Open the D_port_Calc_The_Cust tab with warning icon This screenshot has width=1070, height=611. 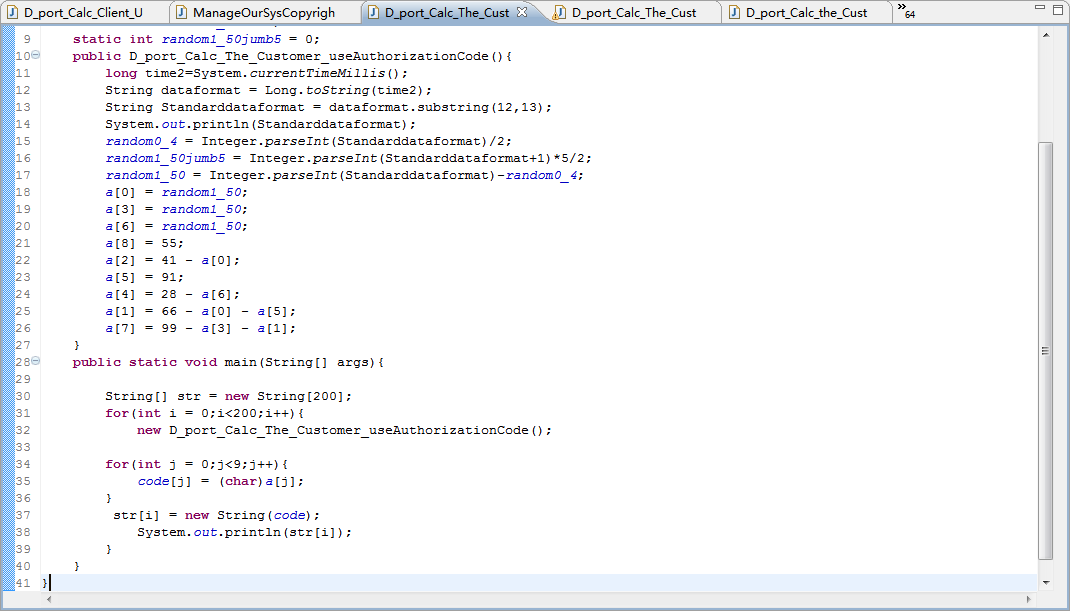click(634, 12)
